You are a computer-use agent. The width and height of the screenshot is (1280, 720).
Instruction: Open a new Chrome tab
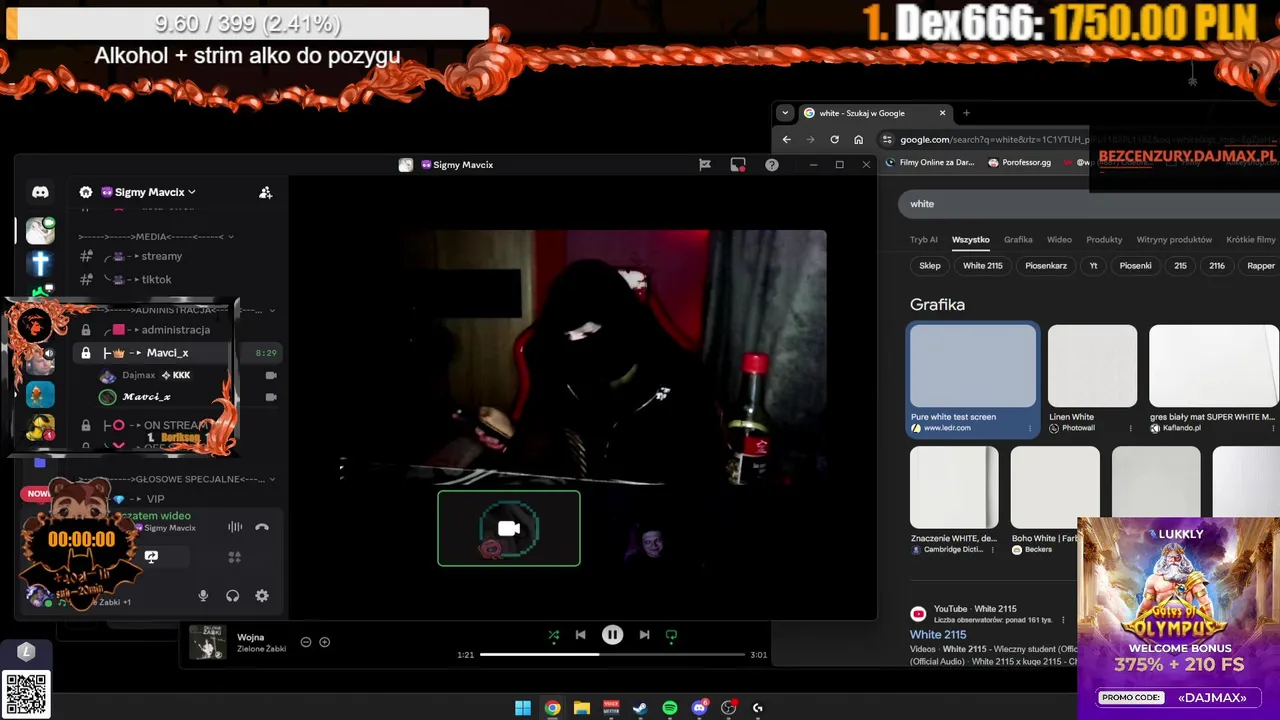pyautogui.click(x=966, y=113)
